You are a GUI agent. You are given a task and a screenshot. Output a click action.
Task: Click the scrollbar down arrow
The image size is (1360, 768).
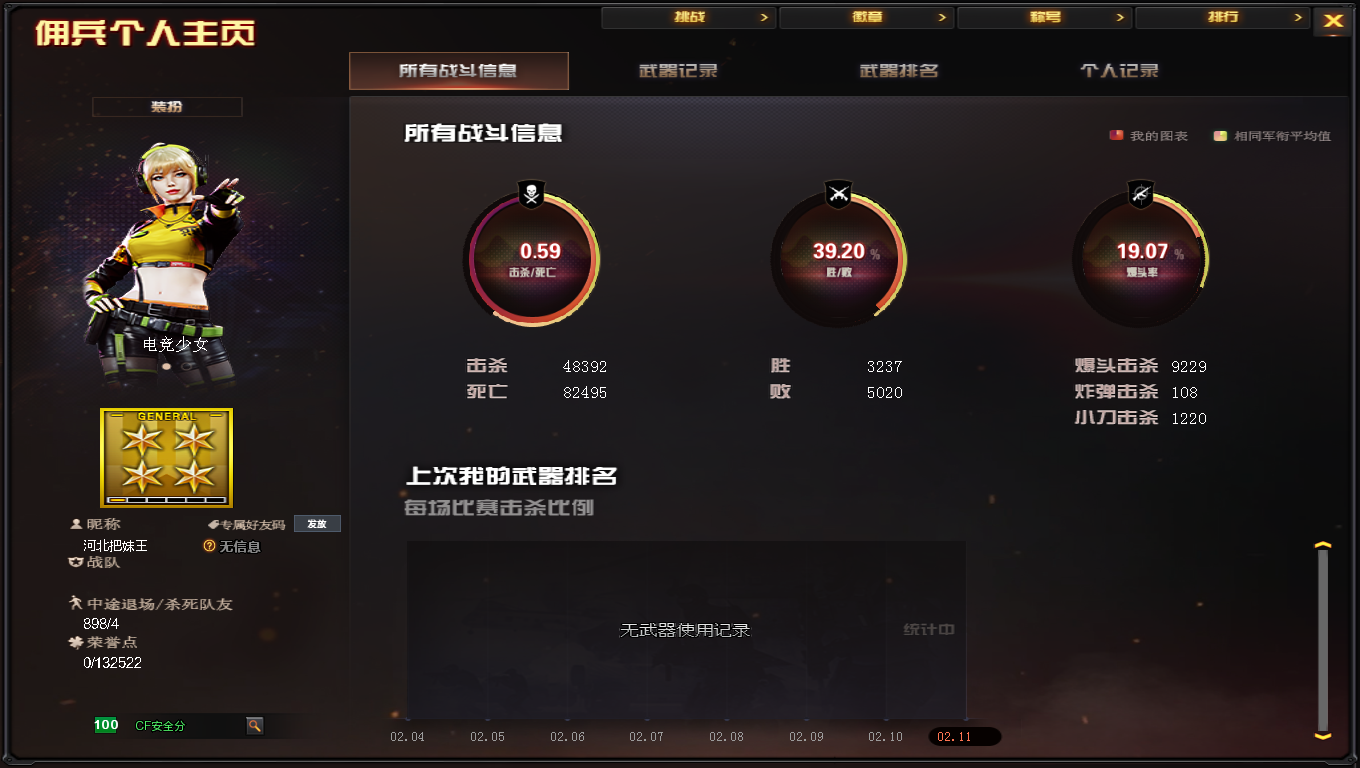[x=1323, y=735]
